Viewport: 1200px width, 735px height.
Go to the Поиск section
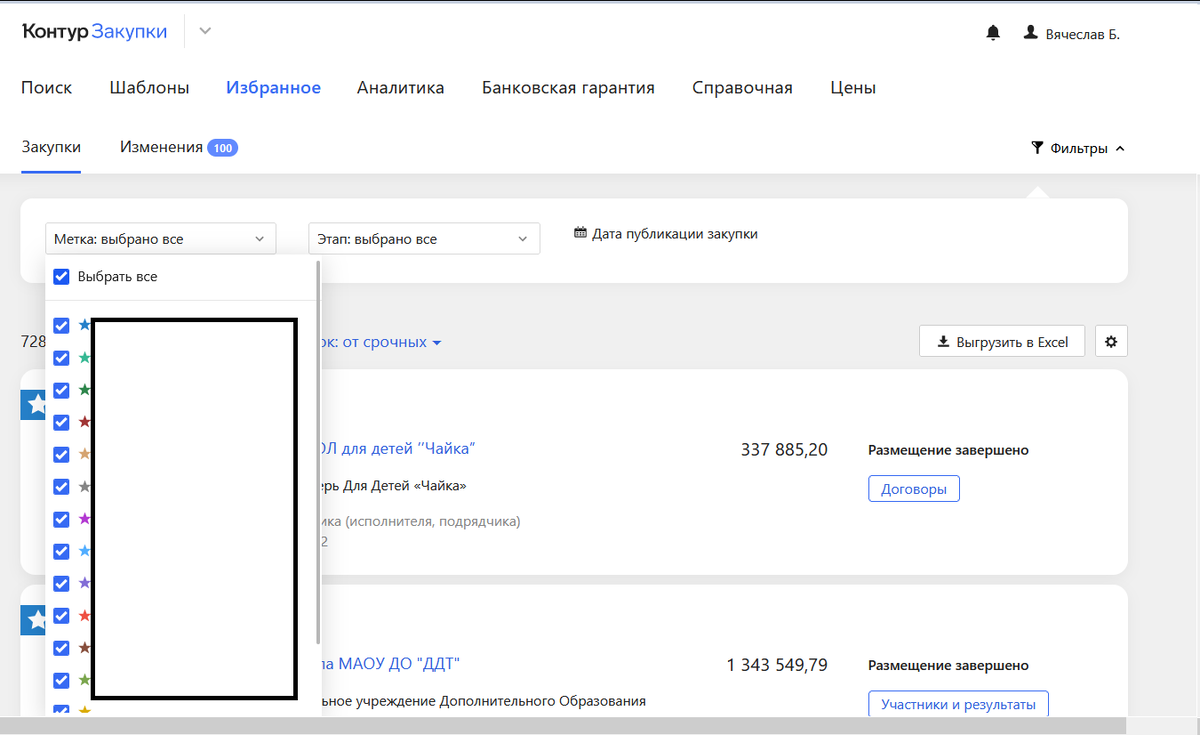click(x=47, y=88)
